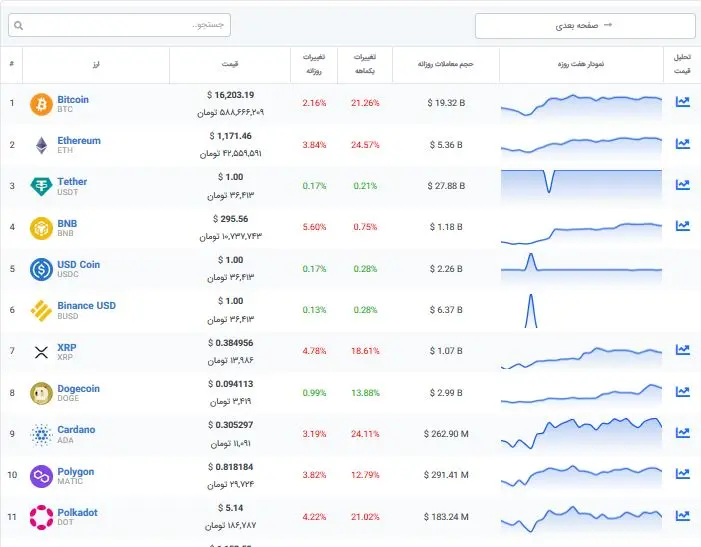
Task: Click the Bitcoin coin logo icon
Action: 41,104
